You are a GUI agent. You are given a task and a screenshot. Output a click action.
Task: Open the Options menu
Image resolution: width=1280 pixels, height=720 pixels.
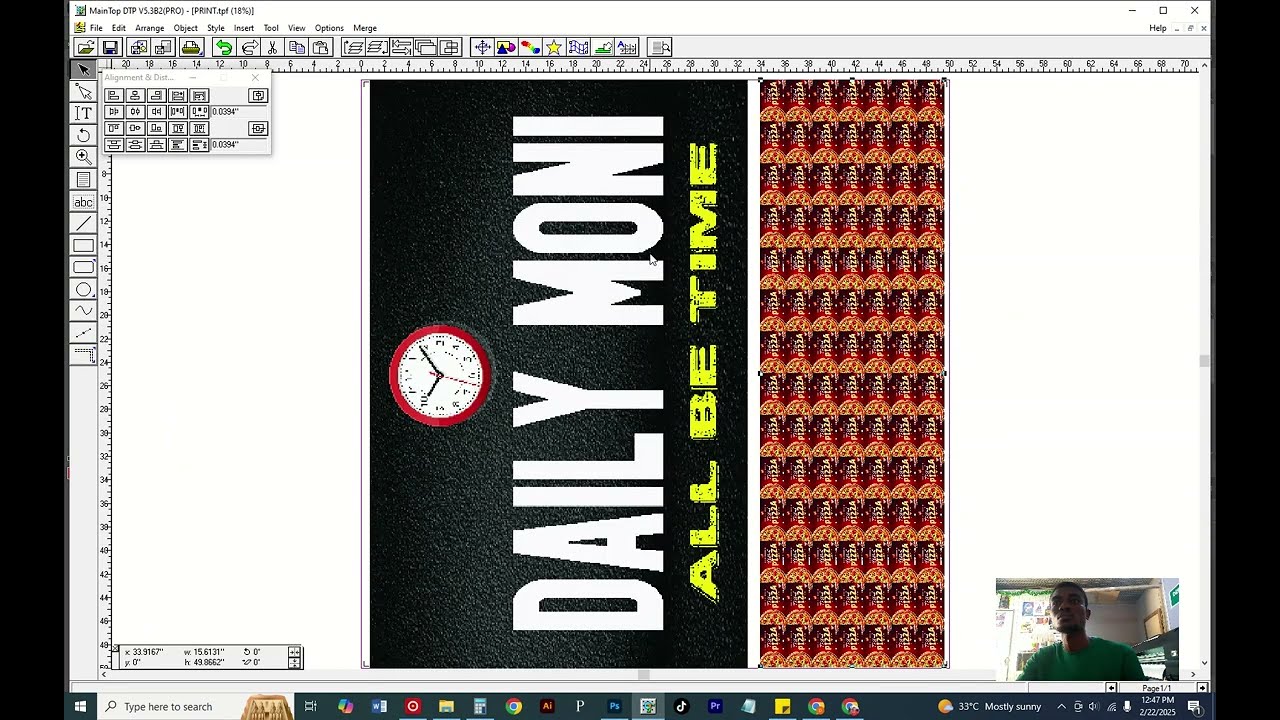(x=329, y=28)
